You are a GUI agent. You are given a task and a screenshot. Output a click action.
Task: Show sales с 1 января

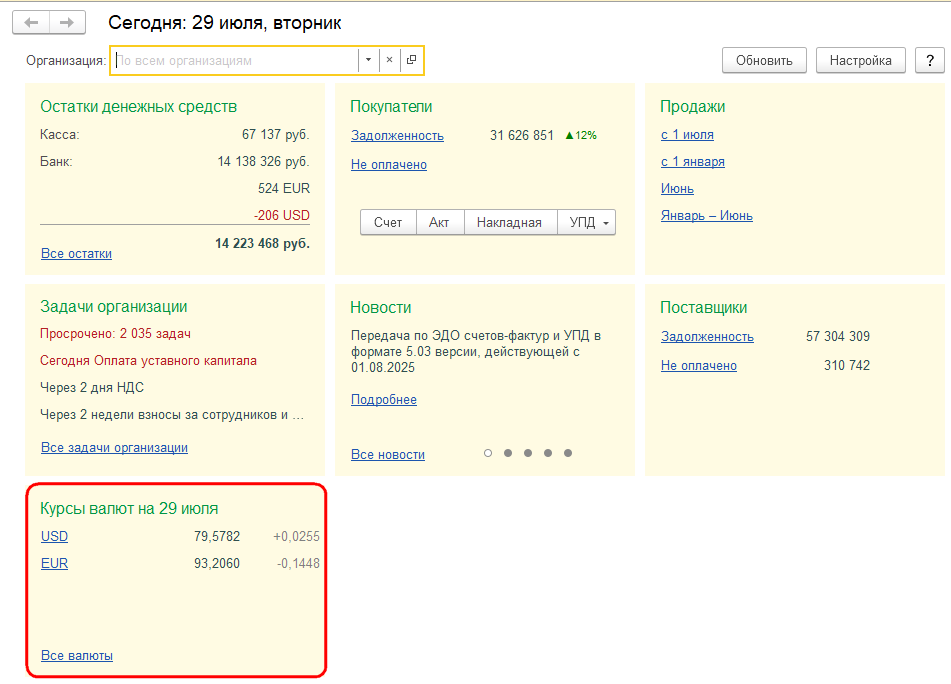(693, 162)
